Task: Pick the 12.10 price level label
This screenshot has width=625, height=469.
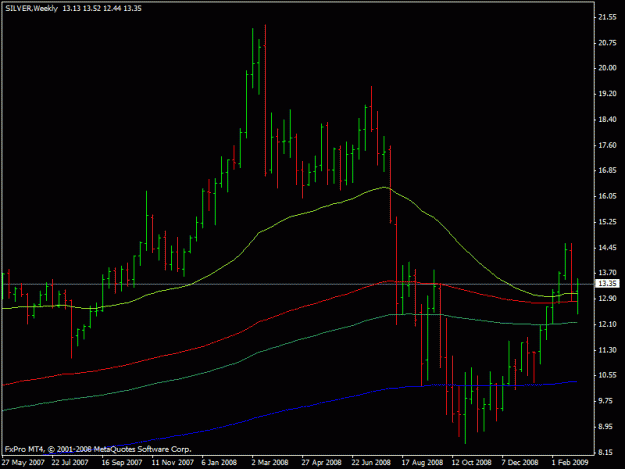Action: pos(607,324)
